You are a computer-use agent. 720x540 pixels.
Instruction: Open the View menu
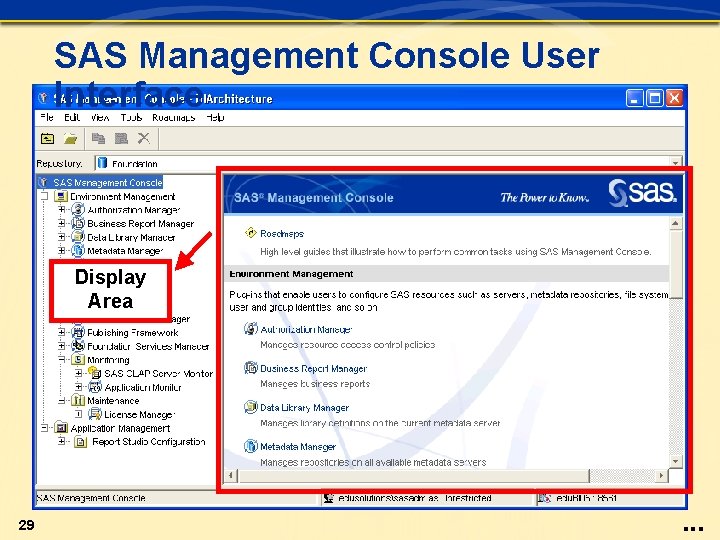[100, 117]
